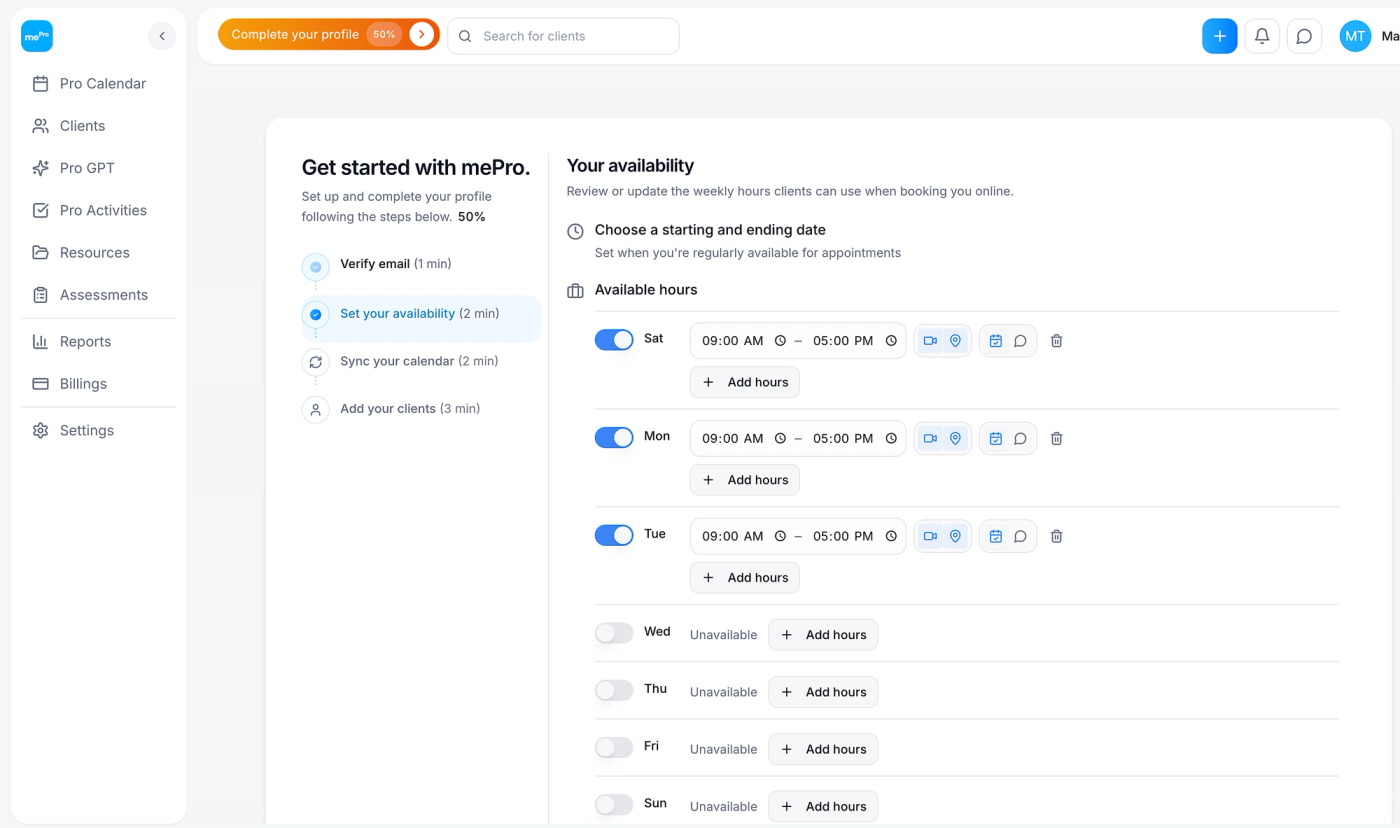Toggle video session option for Sat
This screenshot has width=1400, height=828.
[930, 341]
